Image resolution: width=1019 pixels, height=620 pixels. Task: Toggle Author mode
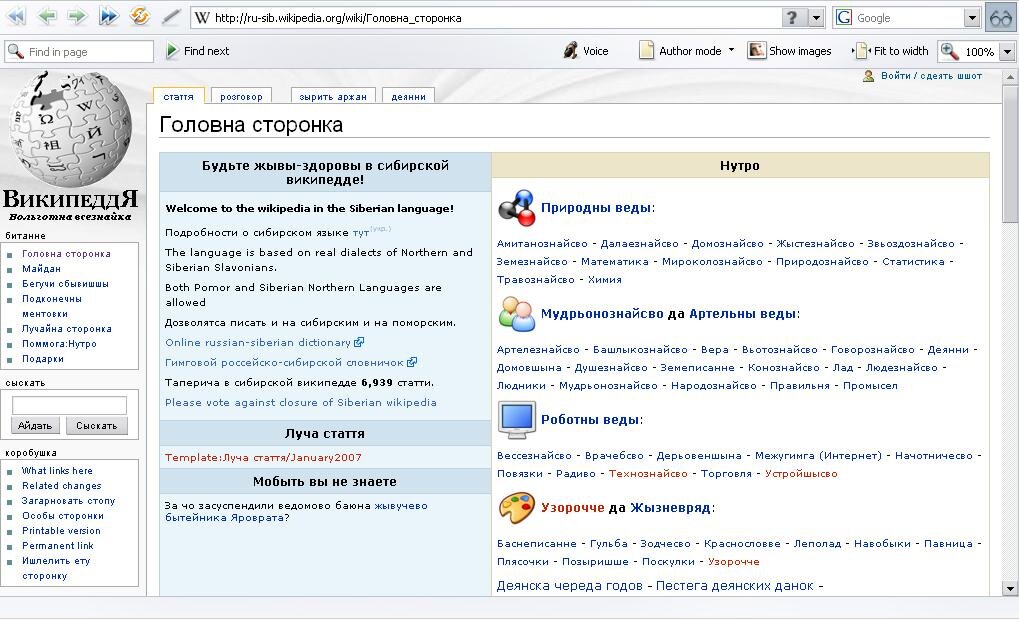coord(681,51)
